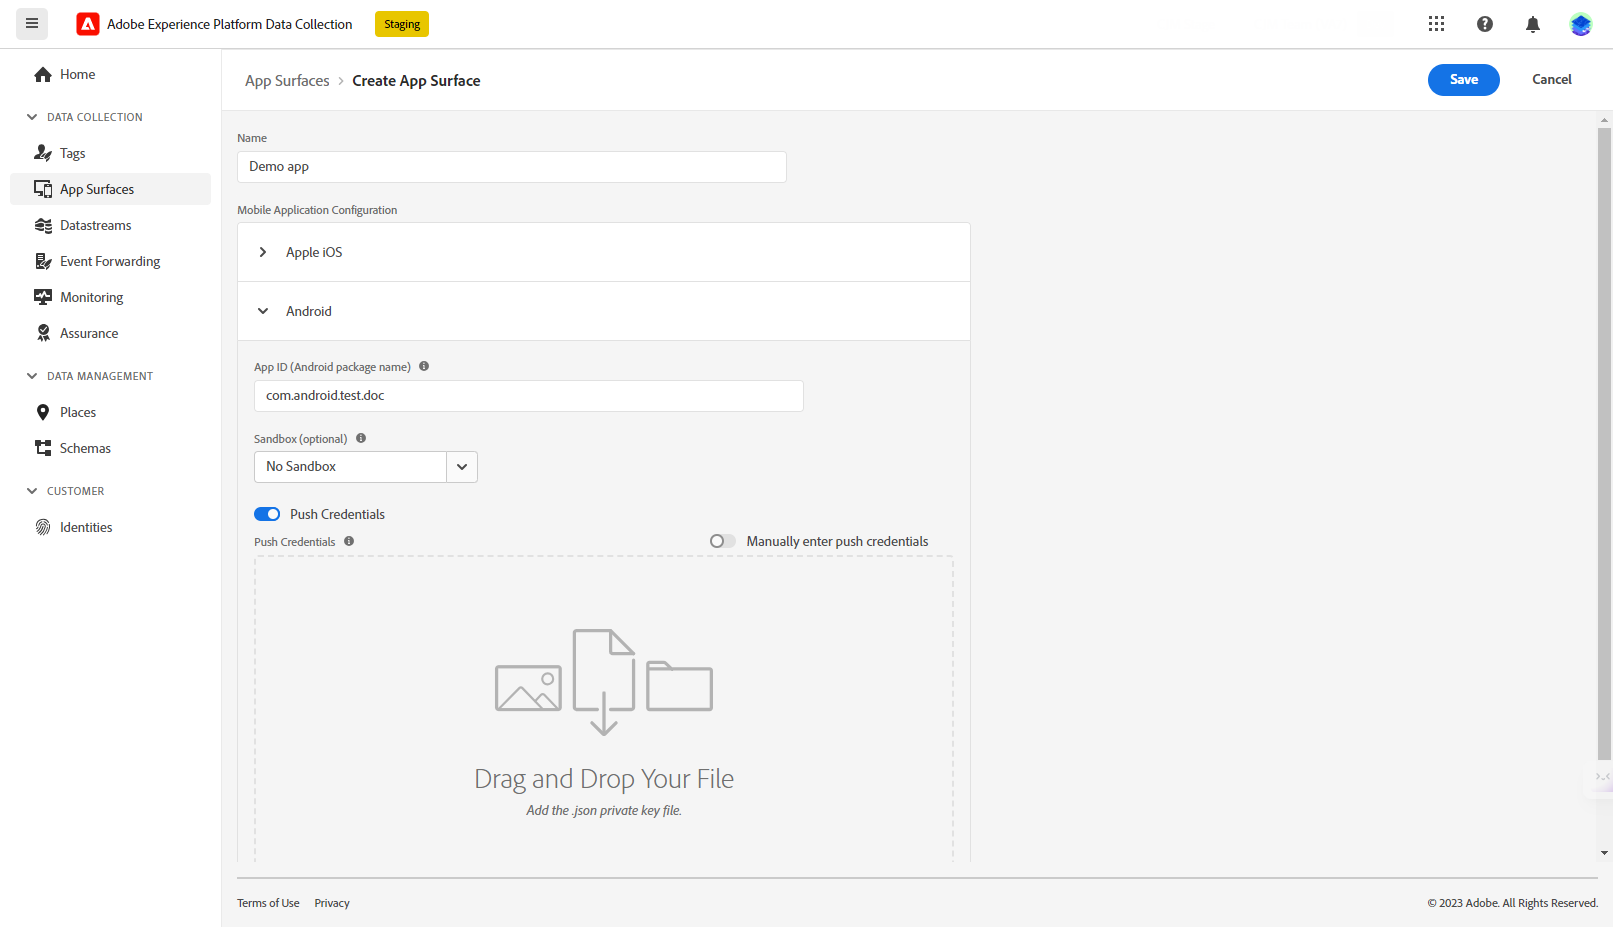Go back to App Surfaces breadcrumb

[x=287, y=81]
